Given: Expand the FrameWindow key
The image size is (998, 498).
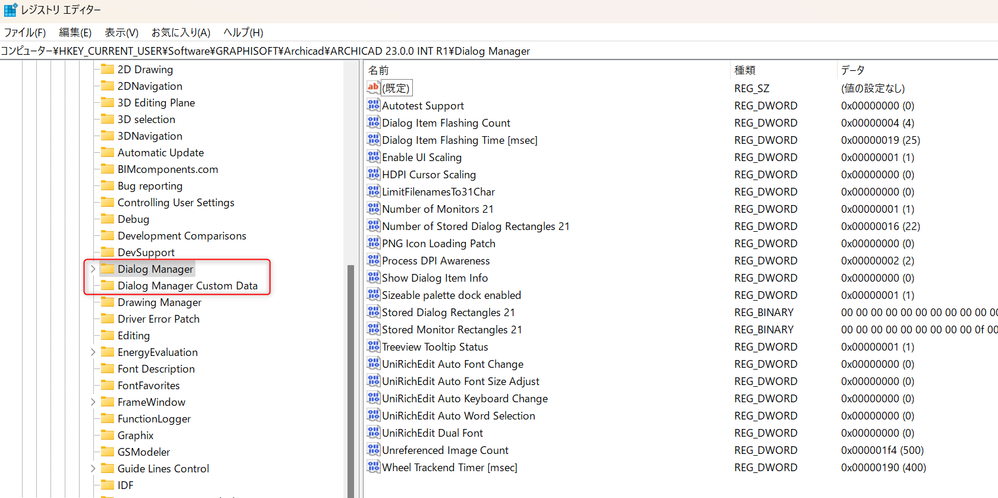Looking at the screenshot, I should [93, 402].
